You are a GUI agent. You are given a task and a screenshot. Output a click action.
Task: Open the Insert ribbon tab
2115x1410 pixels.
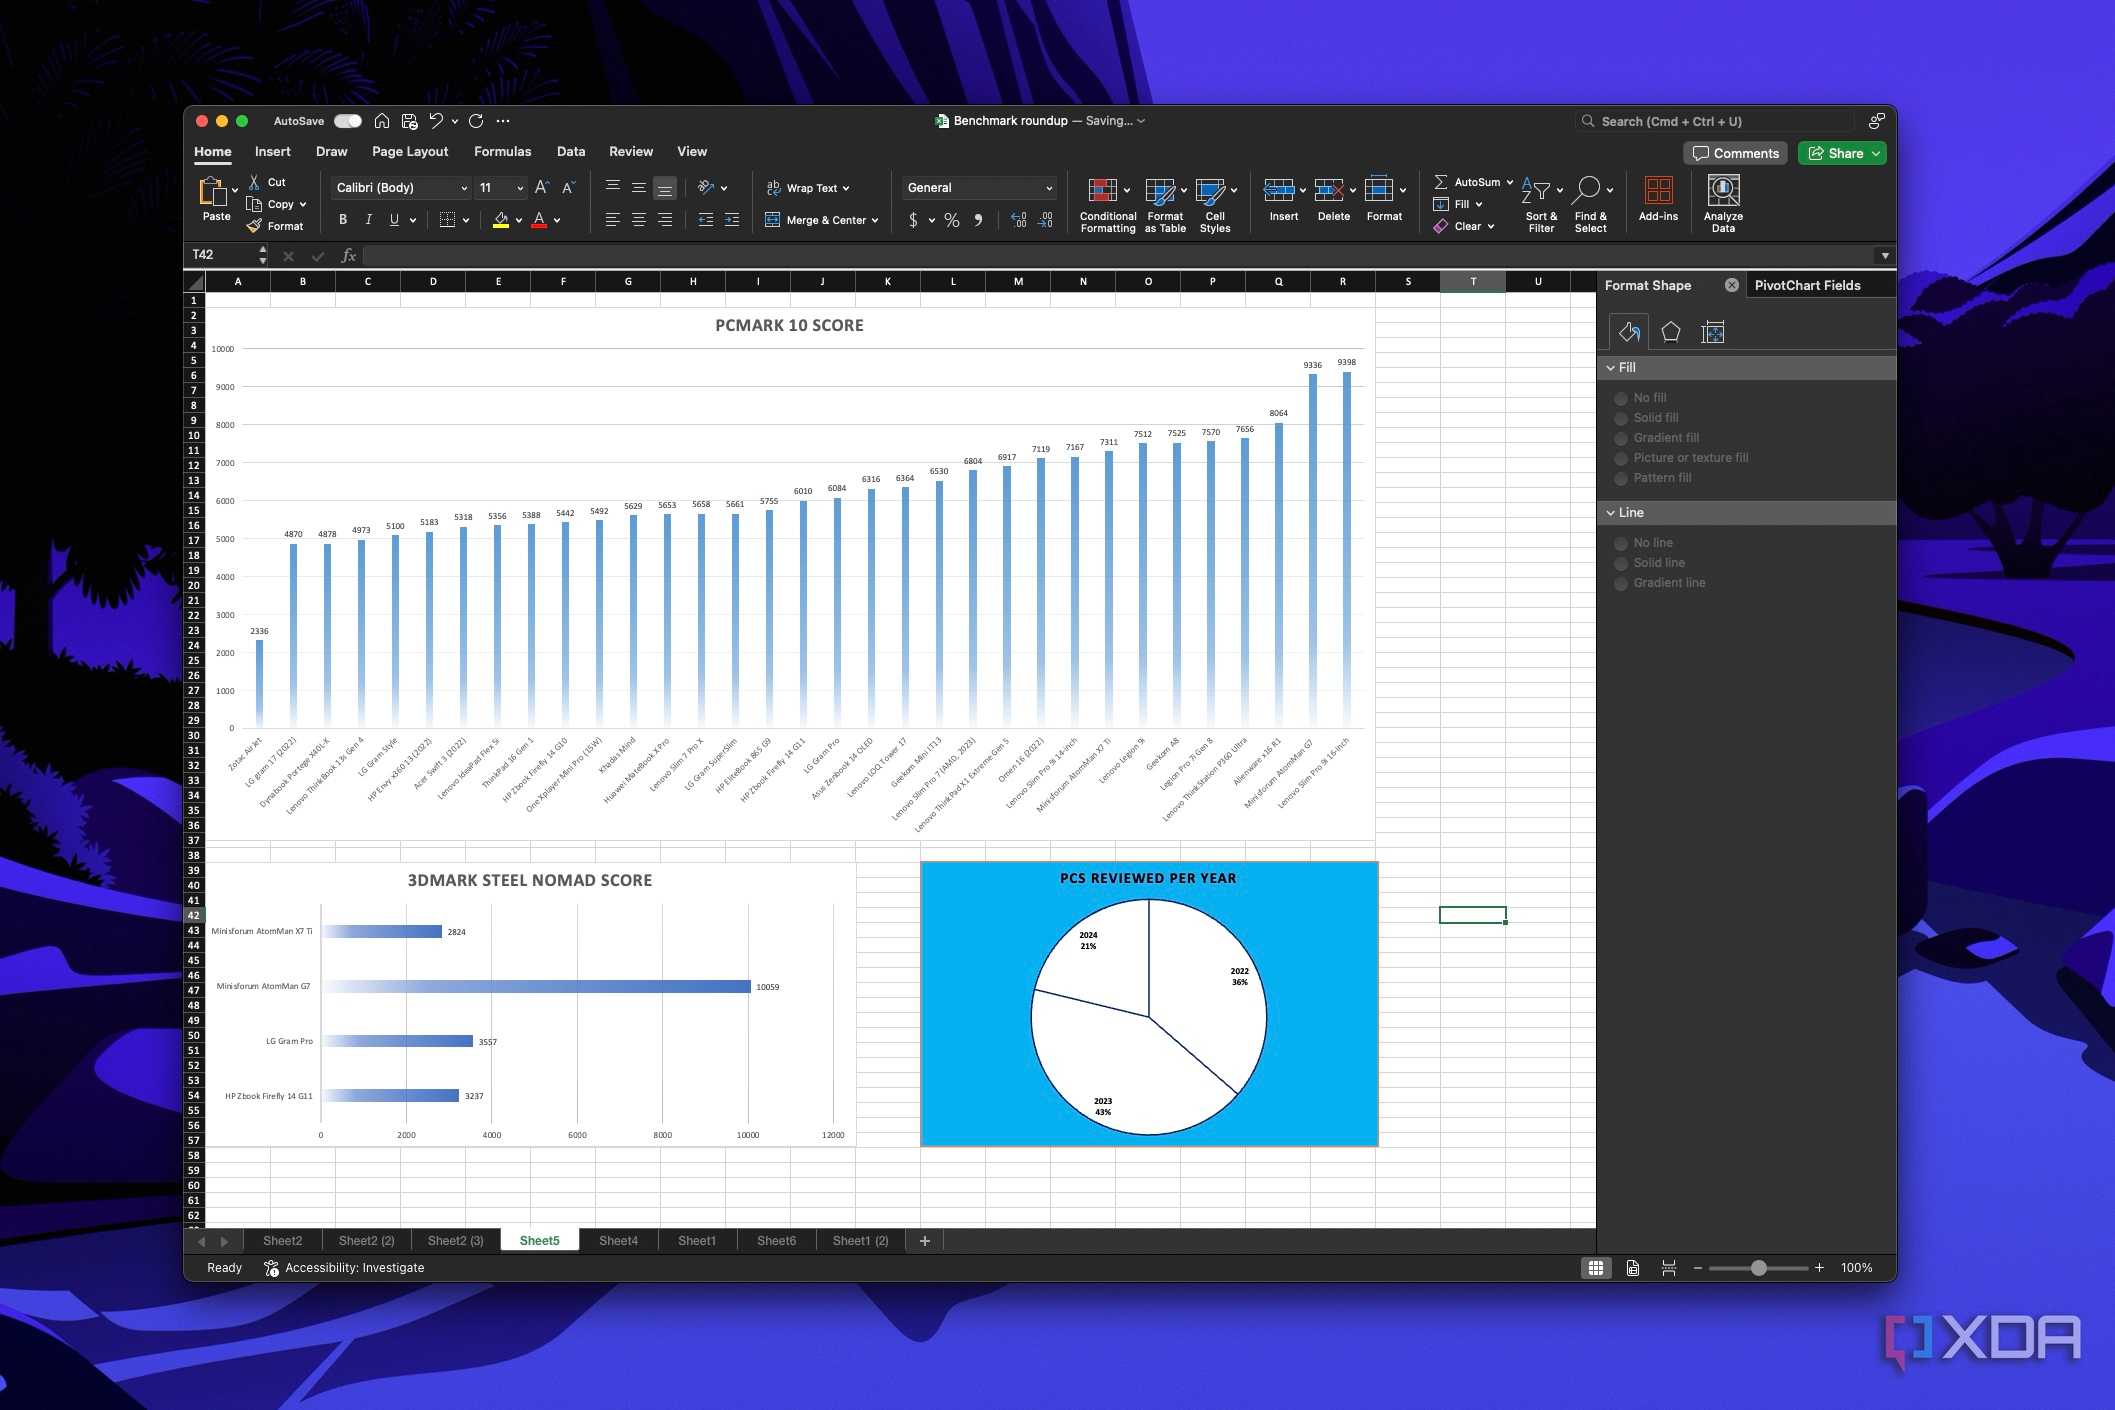[272, 152]
